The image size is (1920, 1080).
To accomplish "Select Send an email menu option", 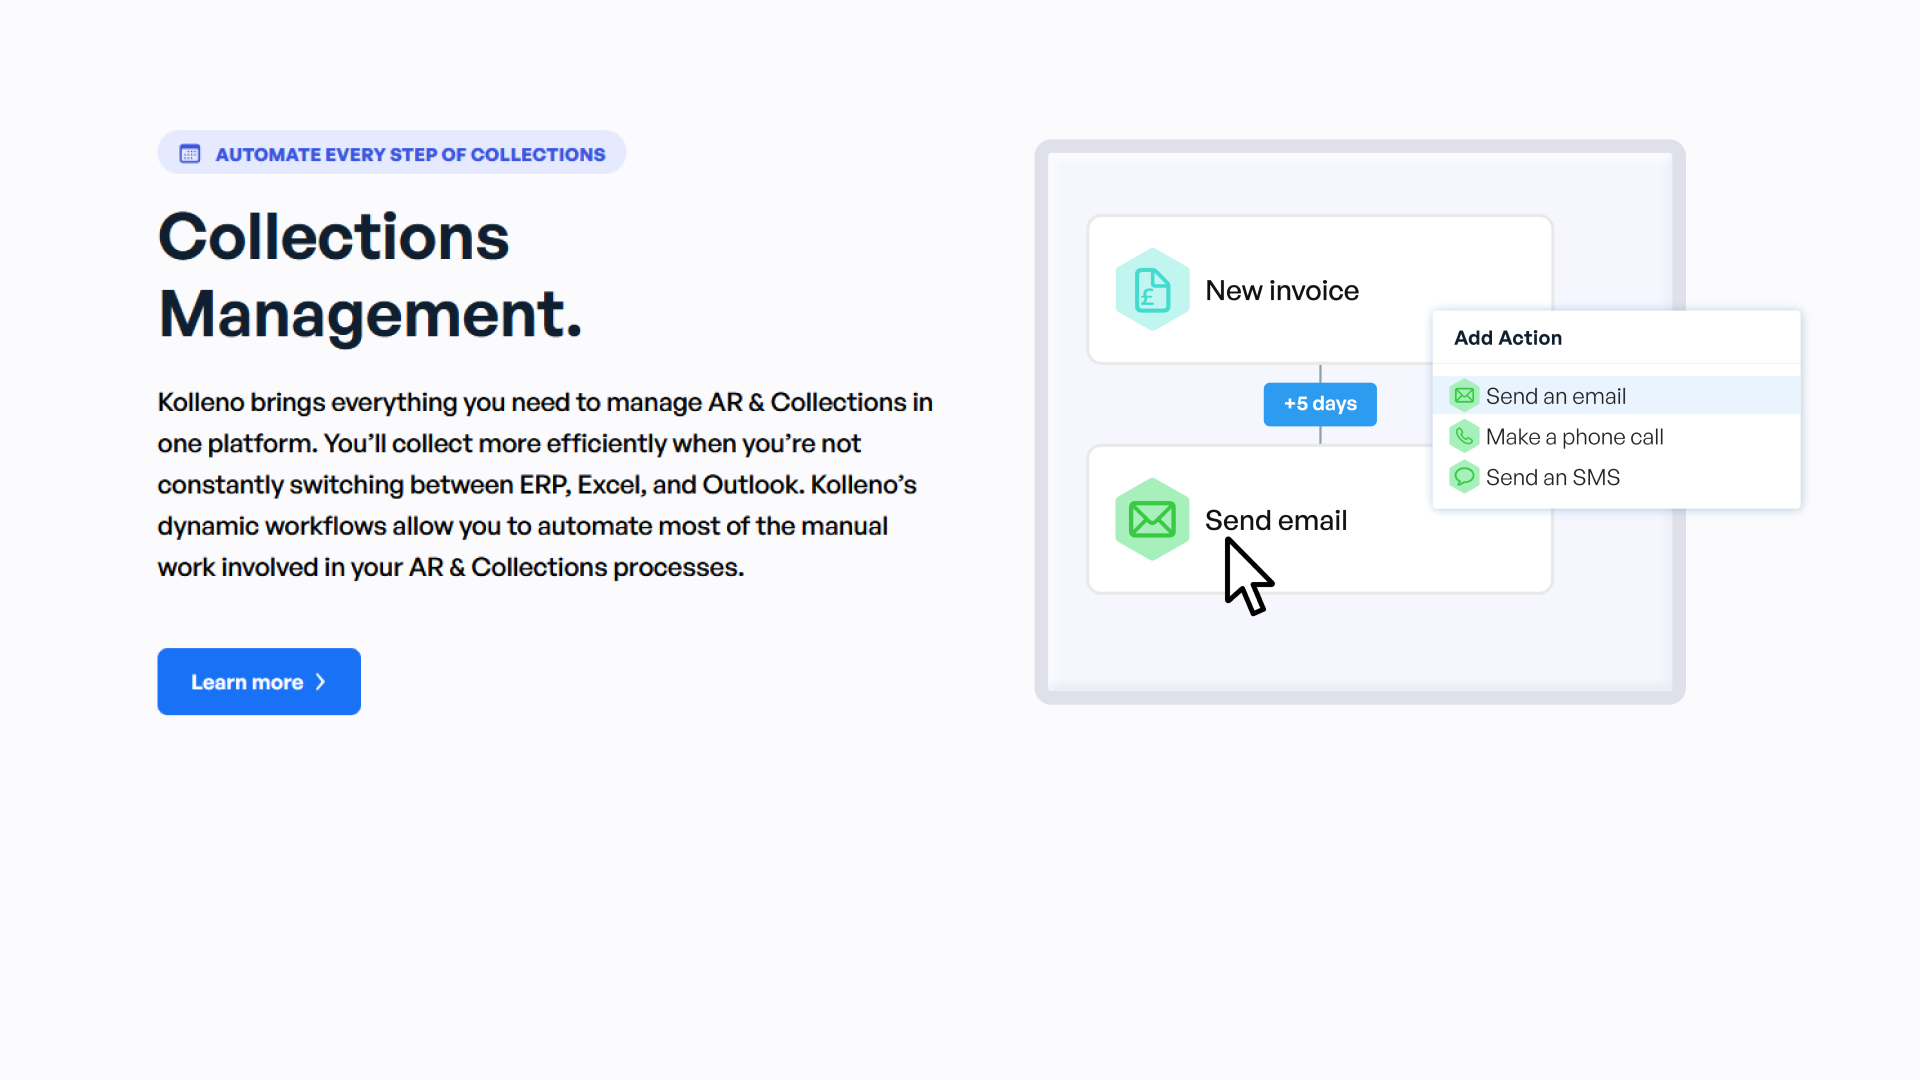I will [1555, 396].
